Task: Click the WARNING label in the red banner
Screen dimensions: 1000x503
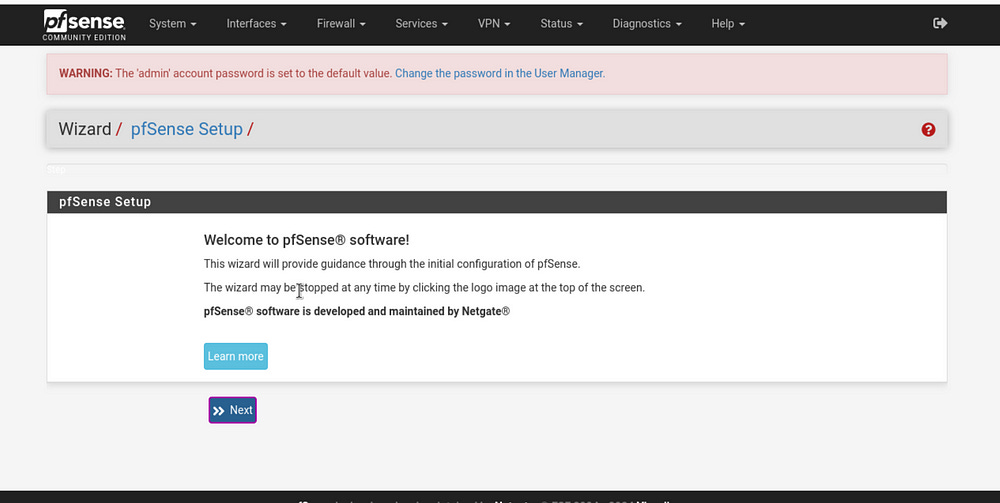Action: click(x=85, y=73)
